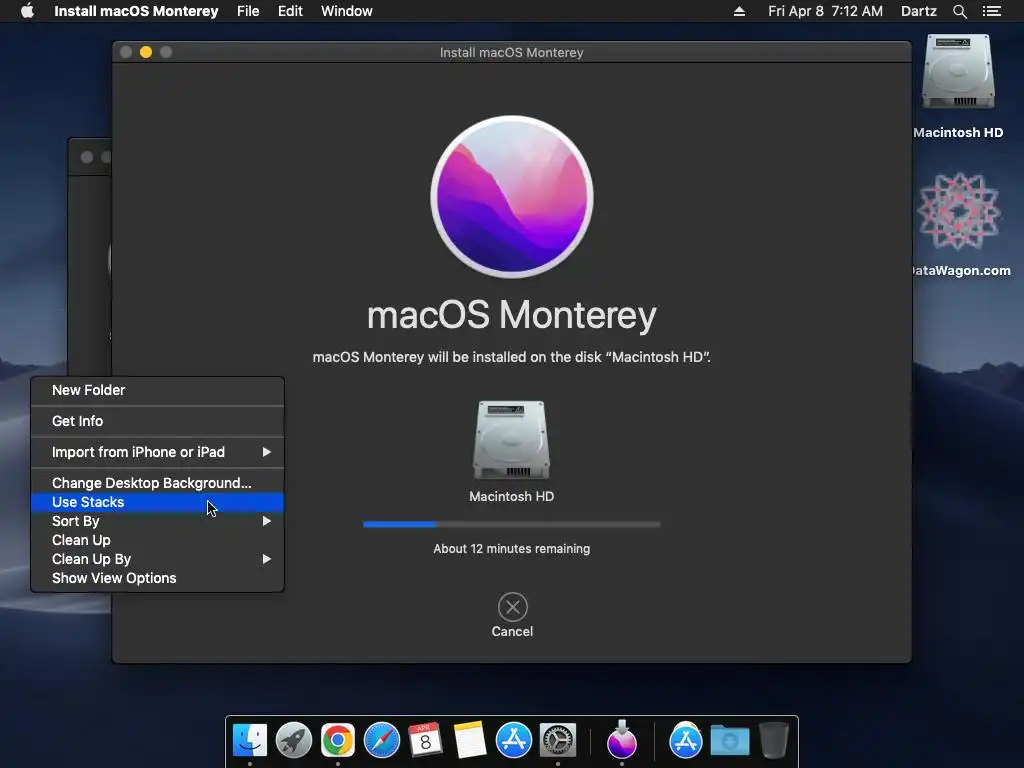Viewport: 1024px width, 768px height.
Task: Click the macOS Monterey logo image
Action: tap(512, 197)
